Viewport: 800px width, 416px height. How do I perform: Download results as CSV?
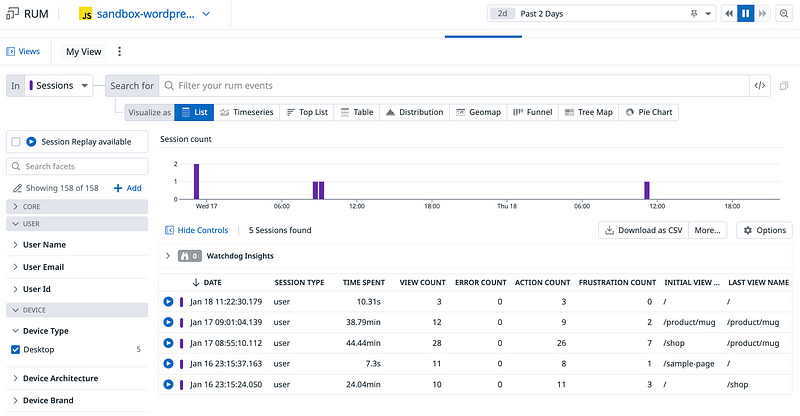point(643,230)
